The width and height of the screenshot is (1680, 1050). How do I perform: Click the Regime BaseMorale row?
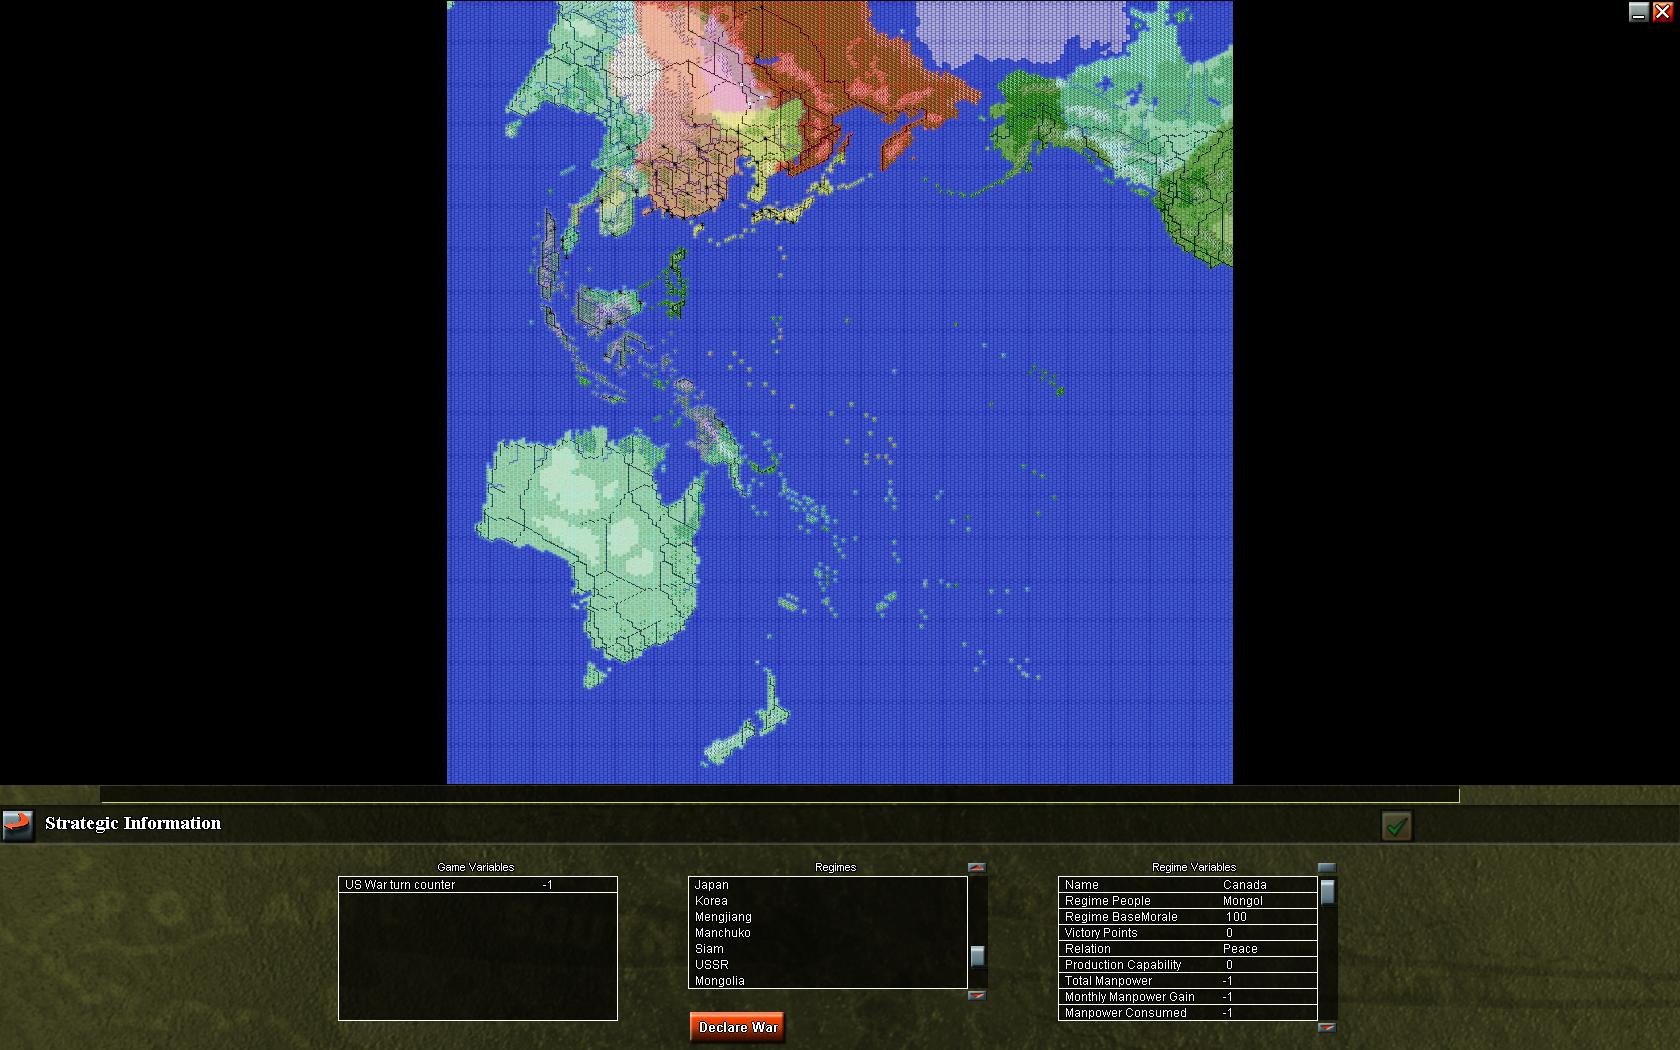[1188, 917]
